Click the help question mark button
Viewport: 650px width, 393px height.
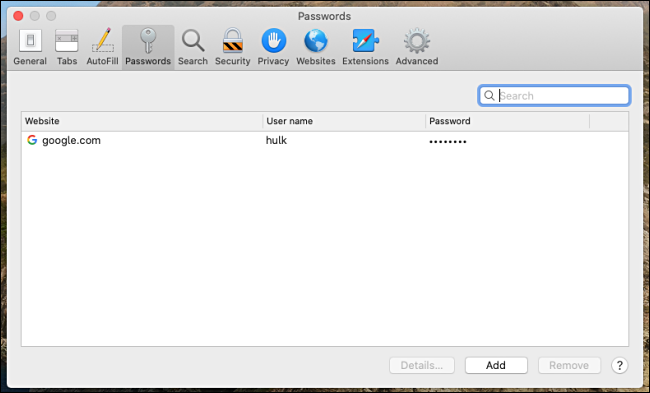619,365
